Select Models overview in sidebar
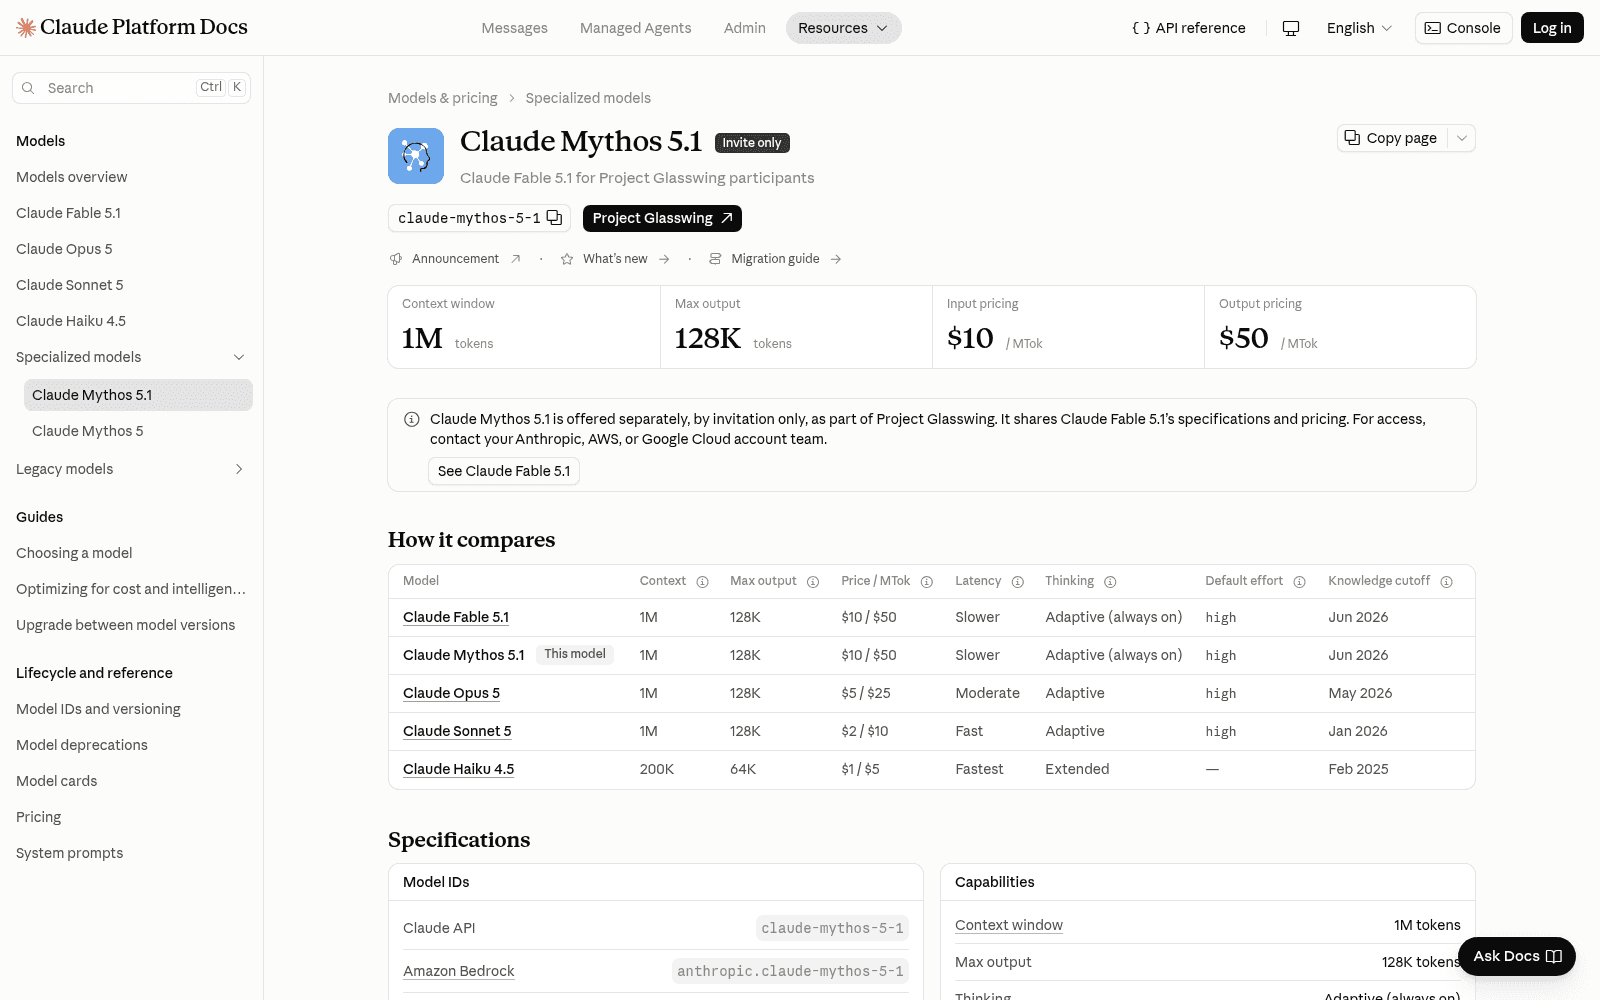 point(72,177)
